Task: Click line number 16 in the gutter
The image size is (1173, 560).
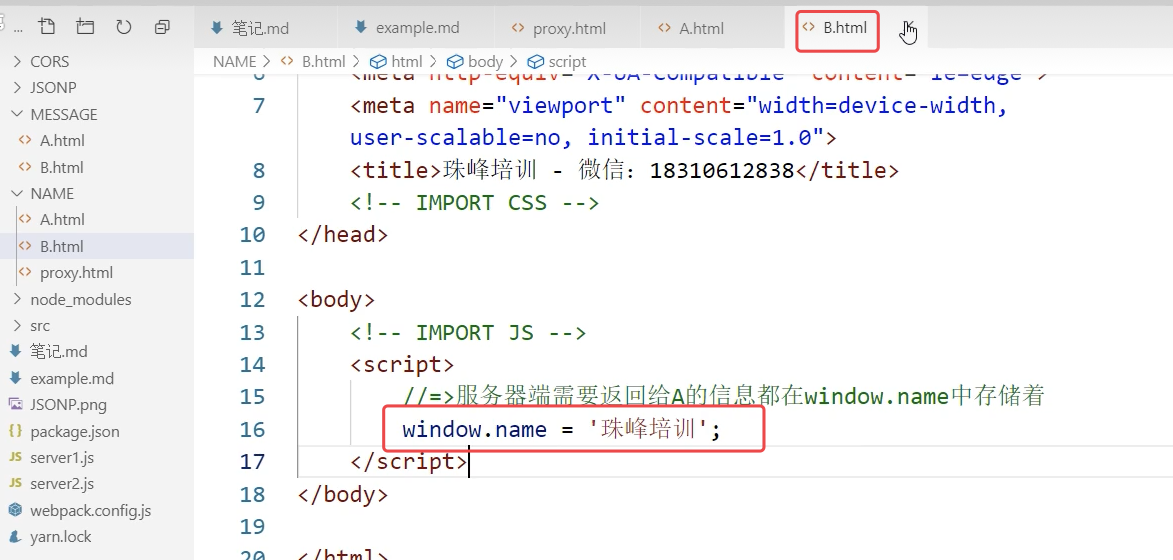Action: pyautogui.click(x=252, y=429)
